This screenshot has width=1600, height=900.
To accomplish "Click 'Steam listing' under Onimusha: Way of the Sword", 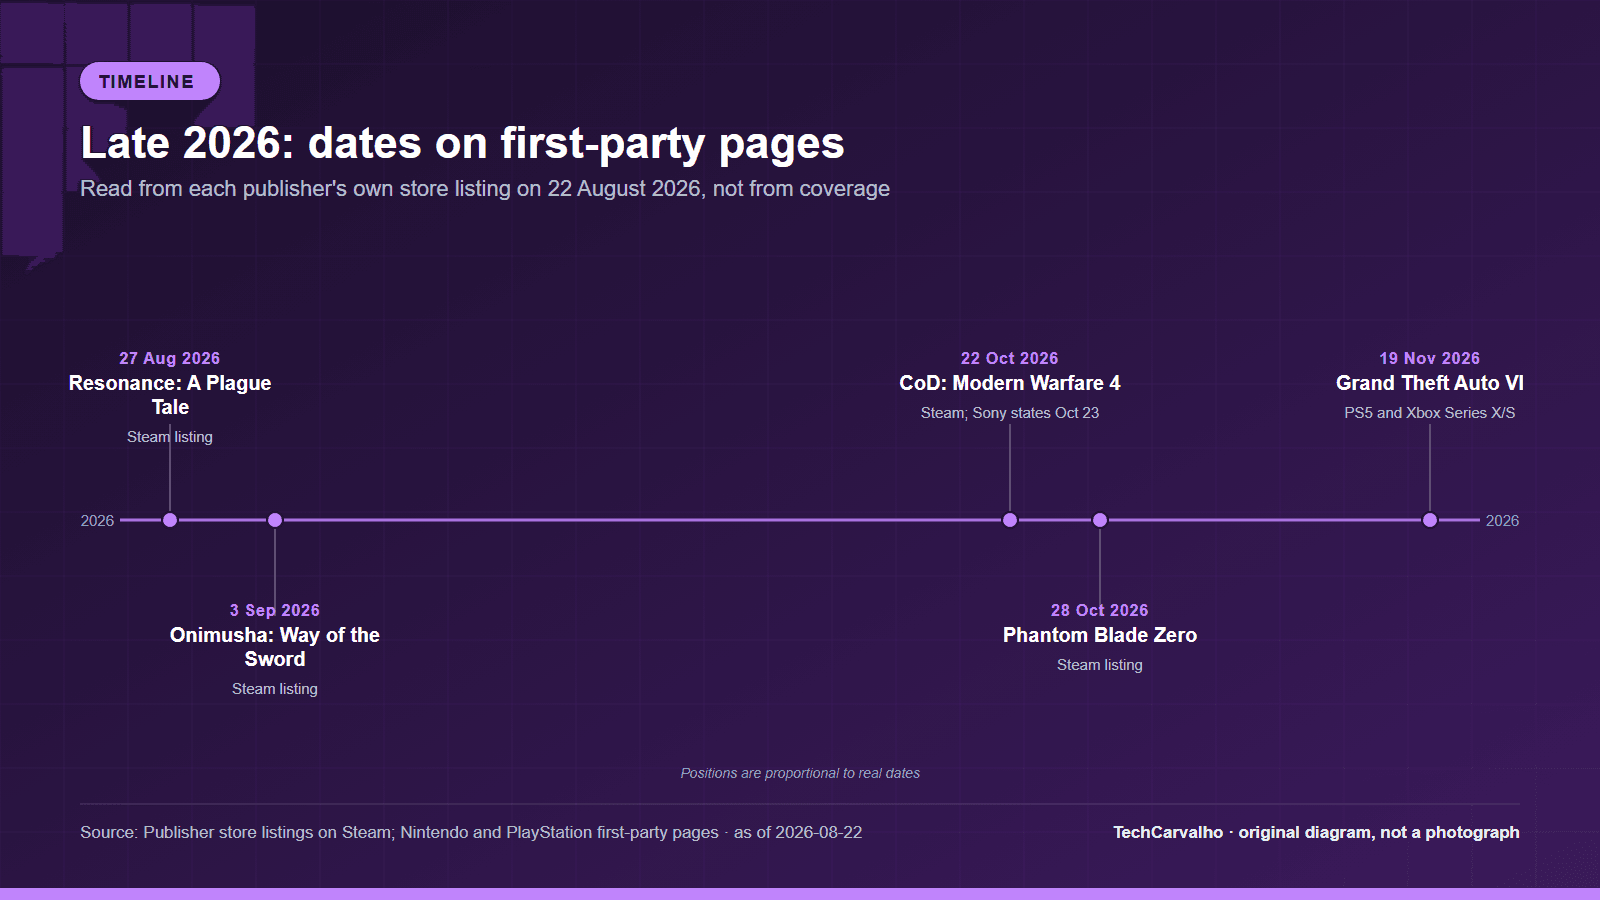I will (275, 689).
